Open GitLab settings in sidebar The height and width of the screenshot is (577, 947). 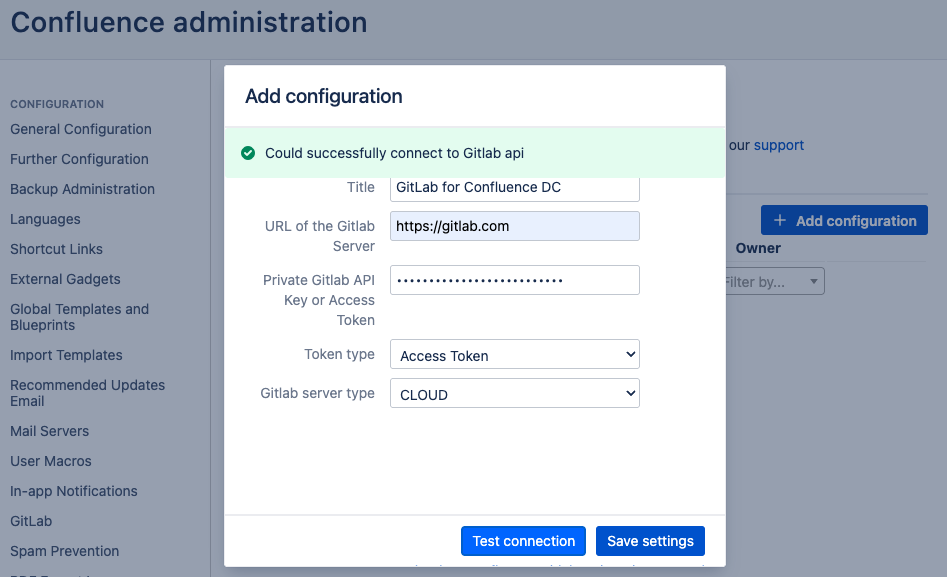tap(31, 521)
